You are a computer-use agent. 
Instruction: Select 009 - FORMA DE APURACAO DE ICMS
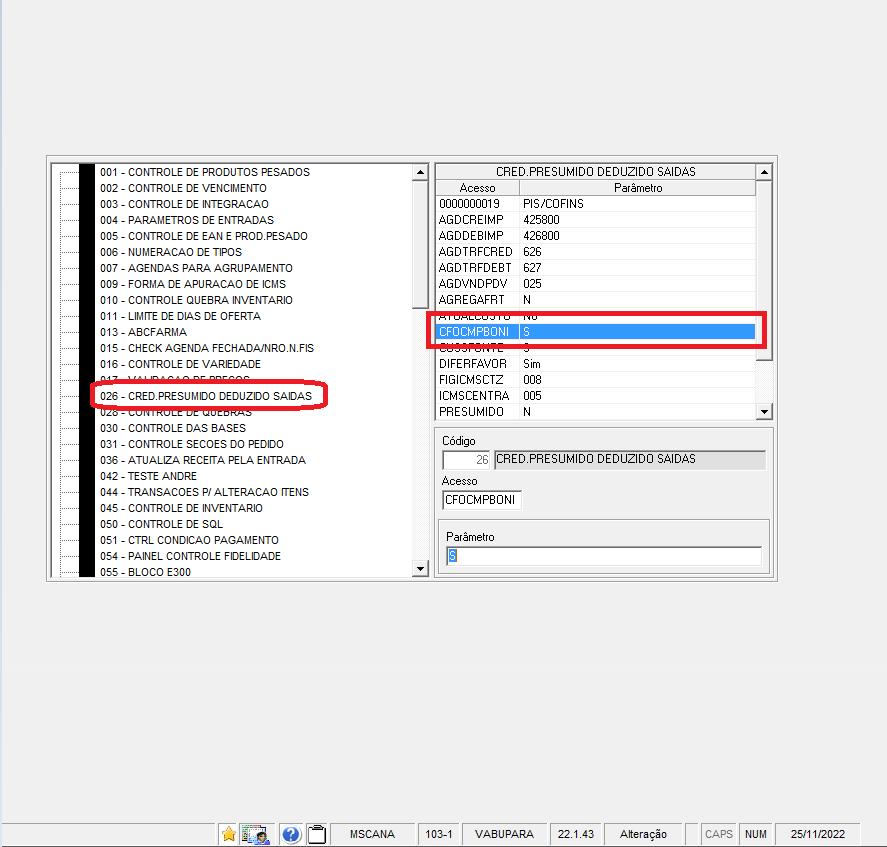193,284
